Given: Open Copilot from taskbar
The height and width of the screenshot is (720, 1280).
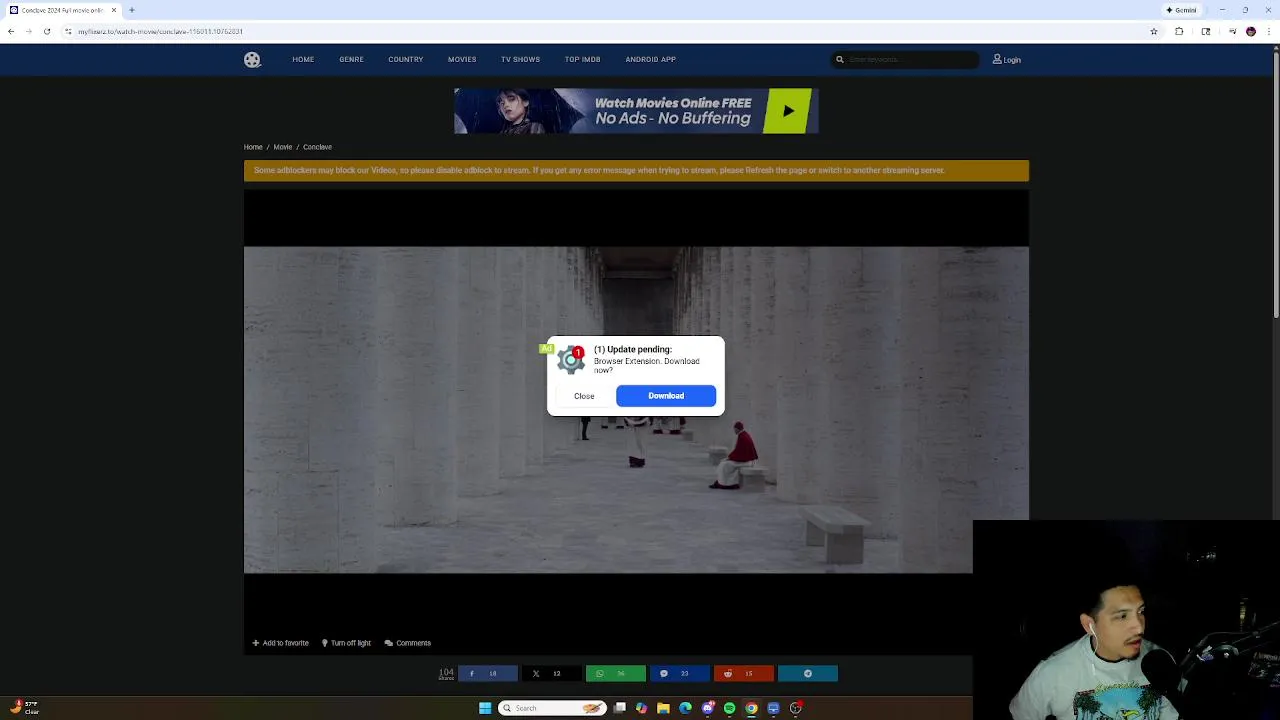Looking at the screenshot, I should (641, 708).
